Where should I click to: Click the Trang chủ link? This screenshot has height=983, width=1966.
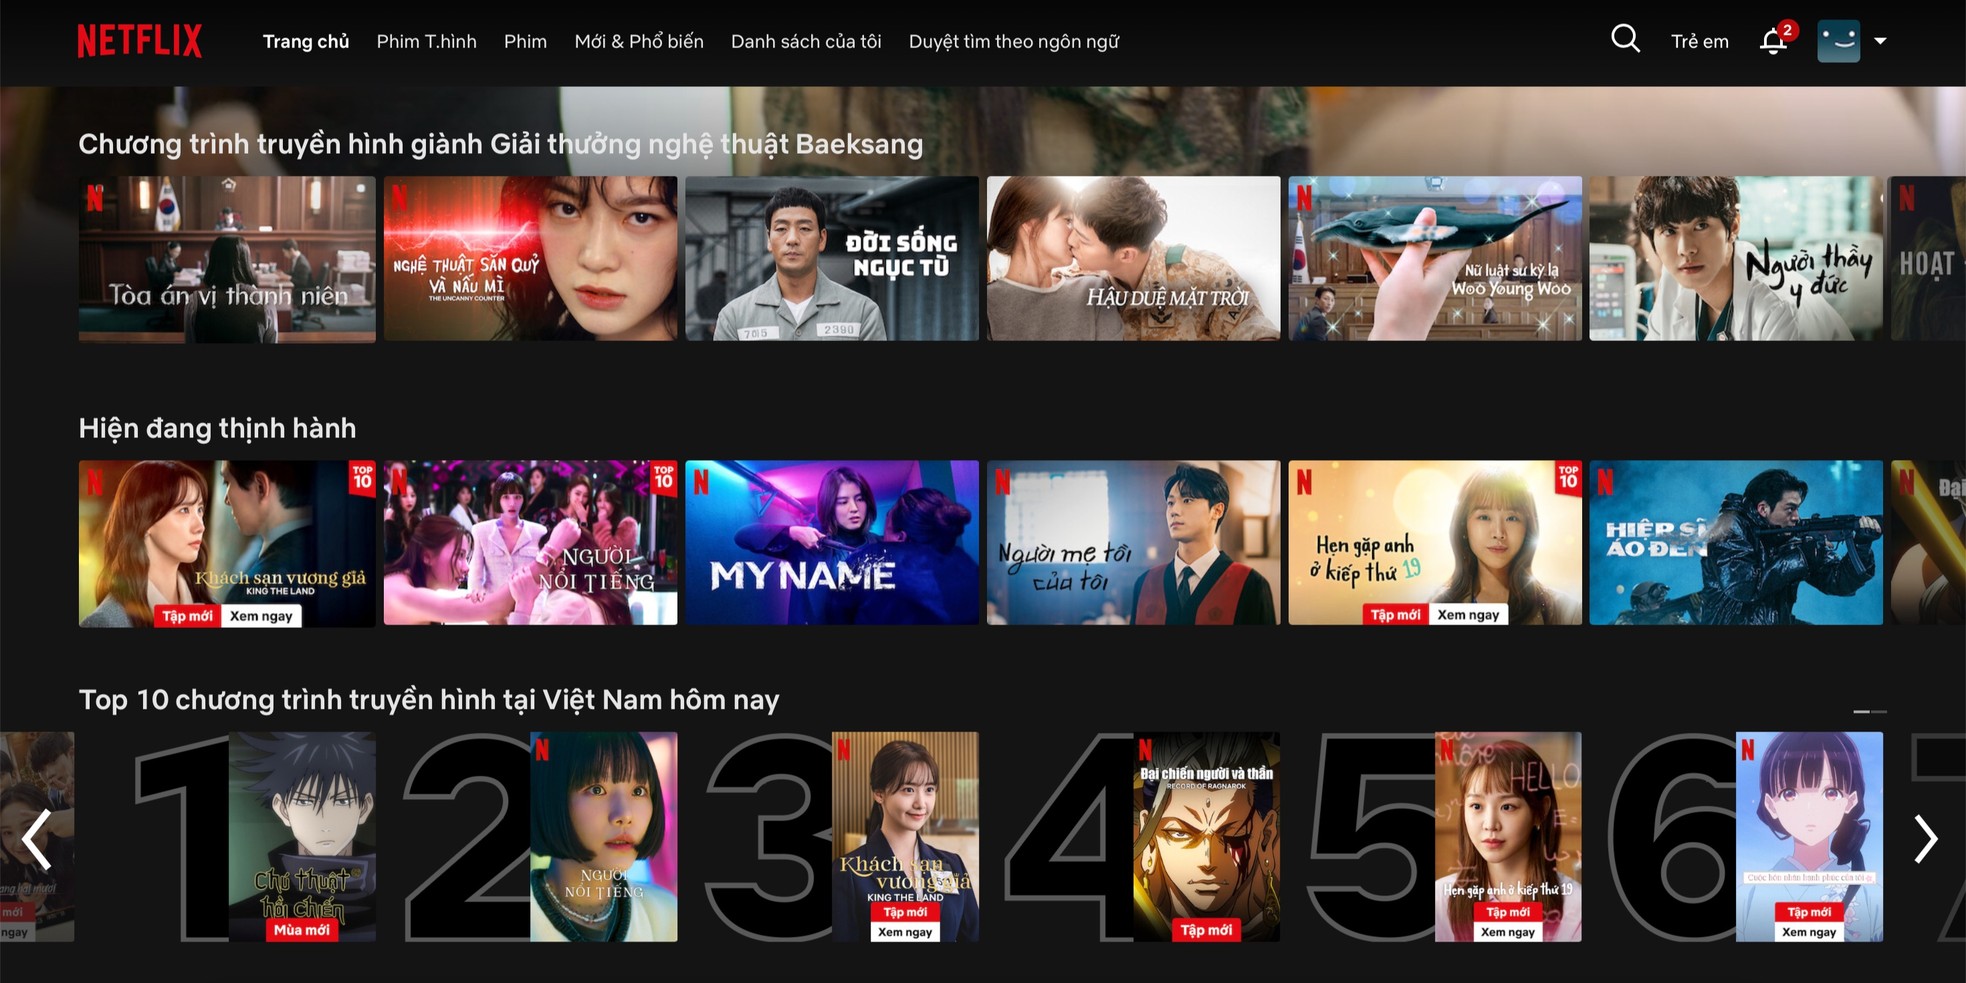[305, 41]
